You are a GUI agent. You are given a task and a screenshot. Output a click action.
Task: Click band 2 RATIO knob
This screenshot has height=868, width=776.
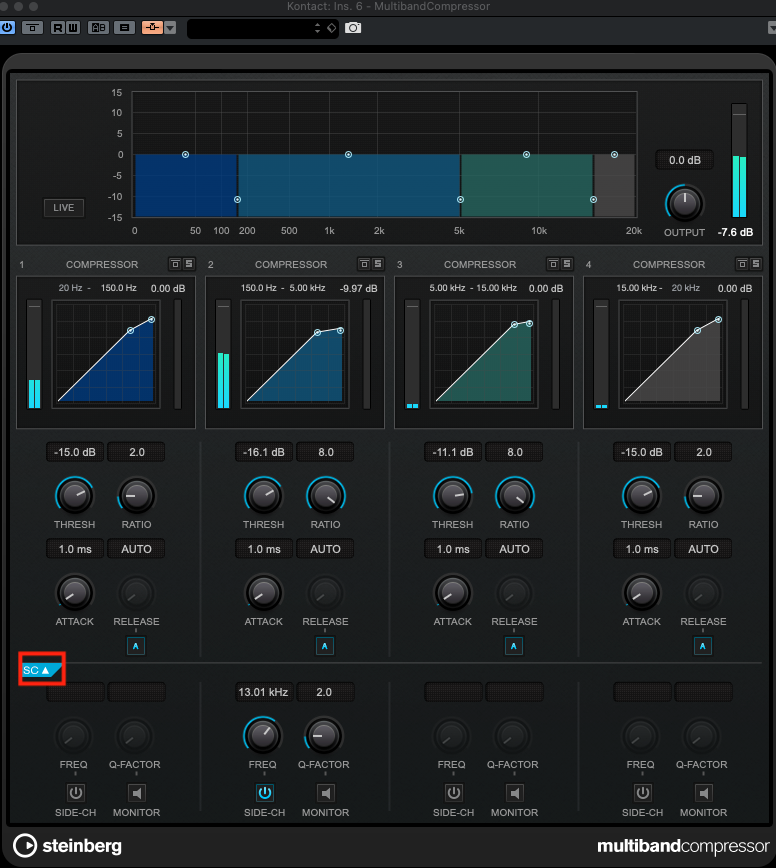coord(325,495)
